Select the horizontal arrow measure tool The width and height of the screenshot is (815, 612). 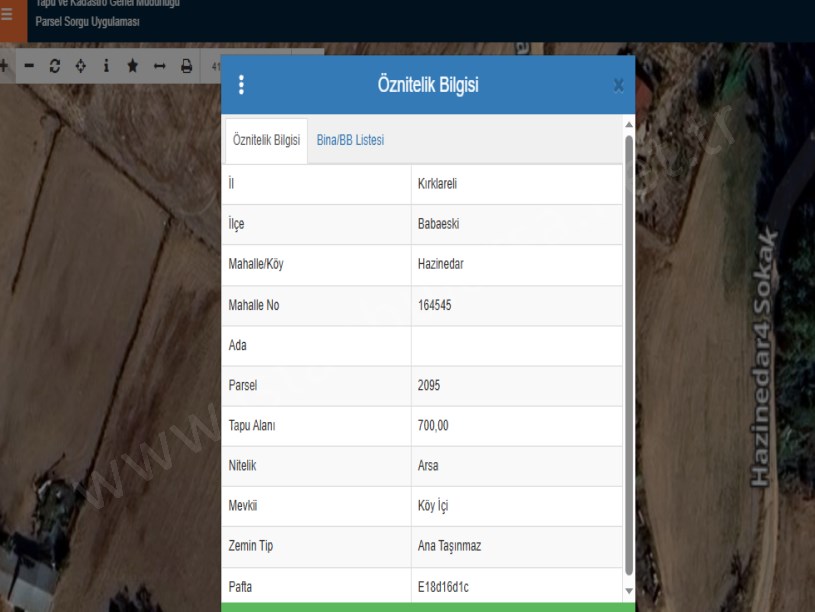[x=159, y=66]
